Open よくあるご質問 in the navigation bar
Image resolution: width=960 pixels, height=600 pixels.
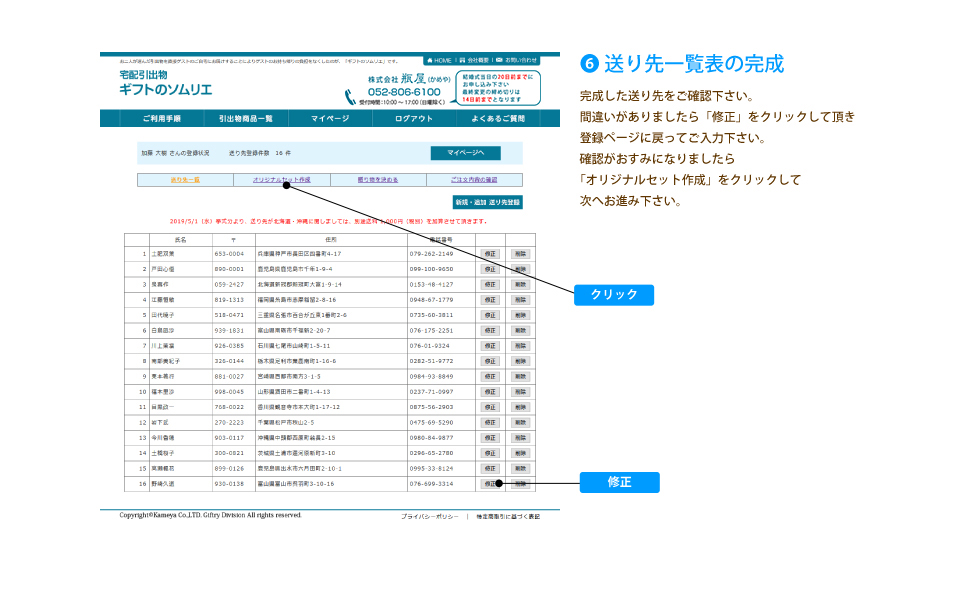(x=498, y=119)
